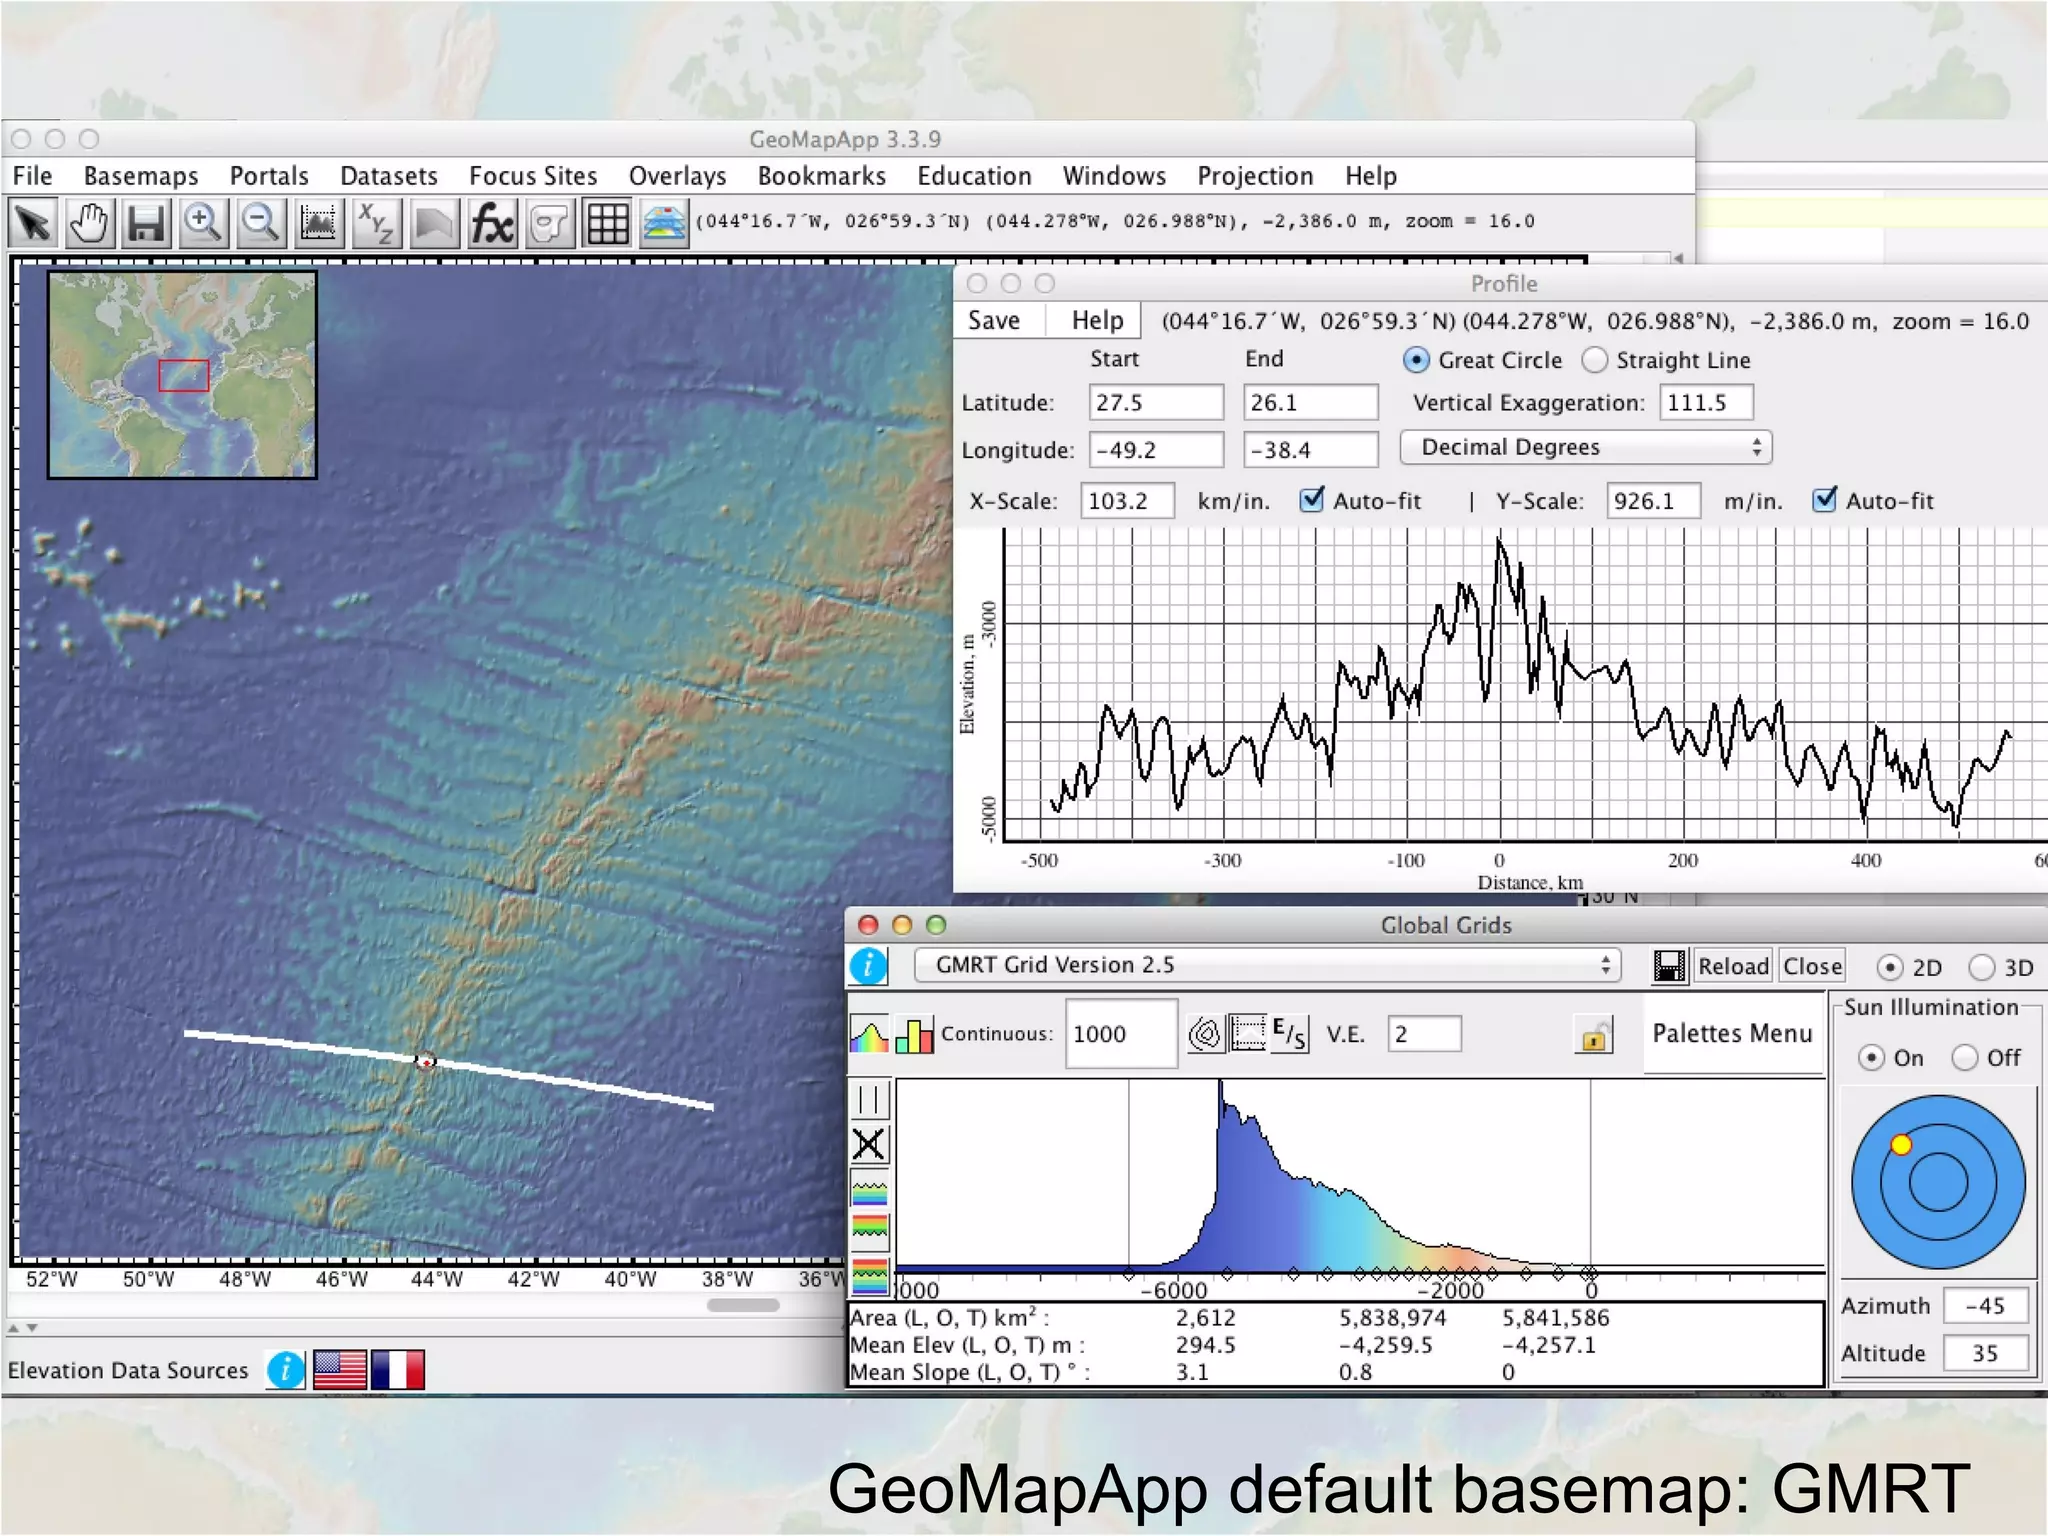Click the Reload button
The image size is (2048, 1536).
coord(1733,966)
